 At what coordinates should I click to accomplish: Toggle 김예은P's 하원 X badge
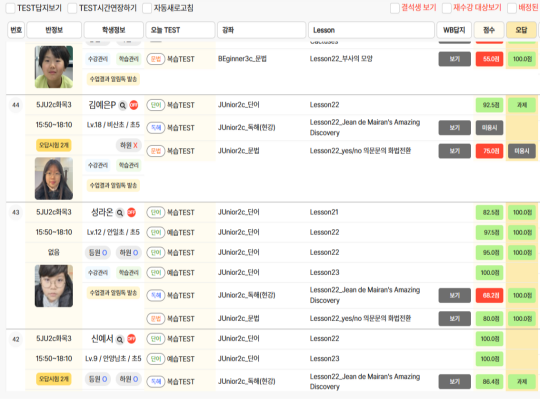129,145
